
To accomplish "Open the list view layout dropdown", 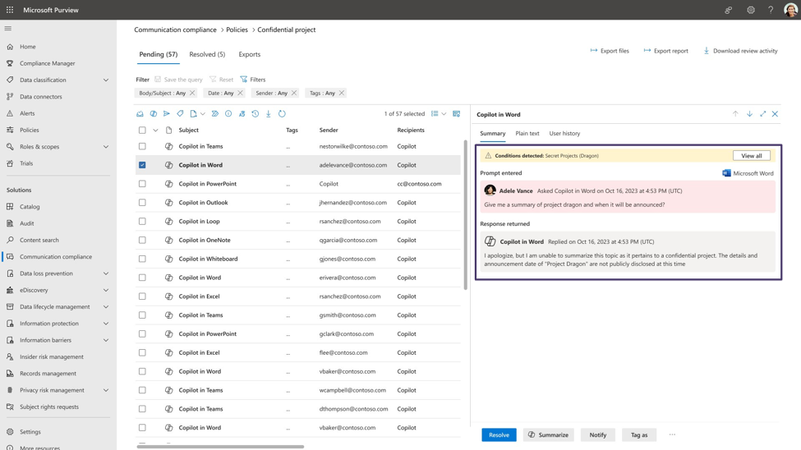I will [439, 114].
